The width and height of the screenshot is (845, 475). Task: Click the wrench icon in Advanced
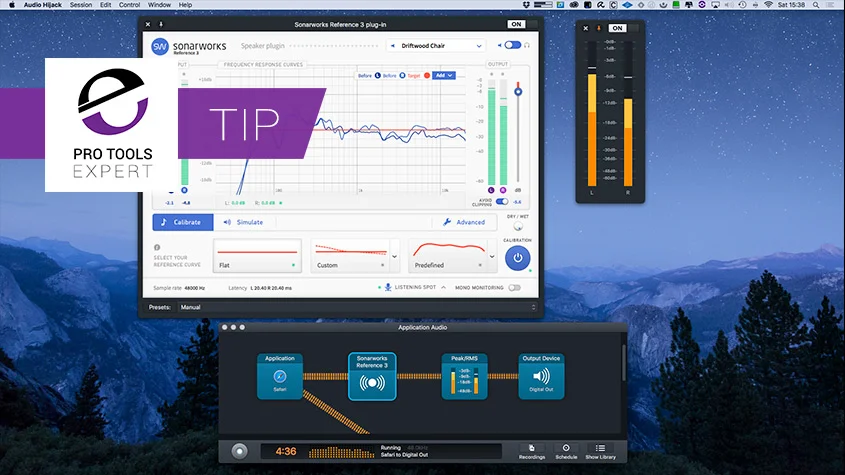447,222
